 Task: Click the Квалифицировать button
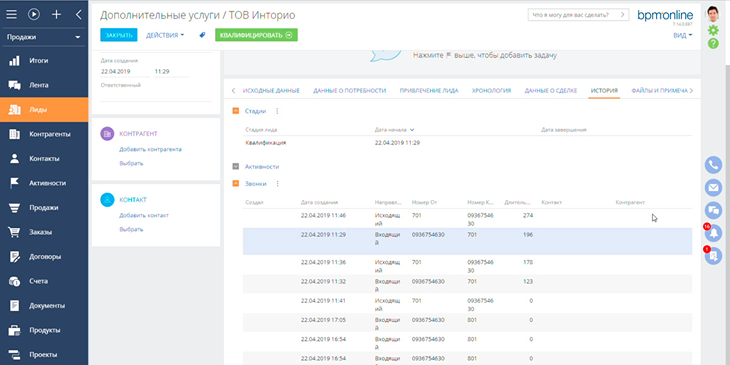point(256,35)
